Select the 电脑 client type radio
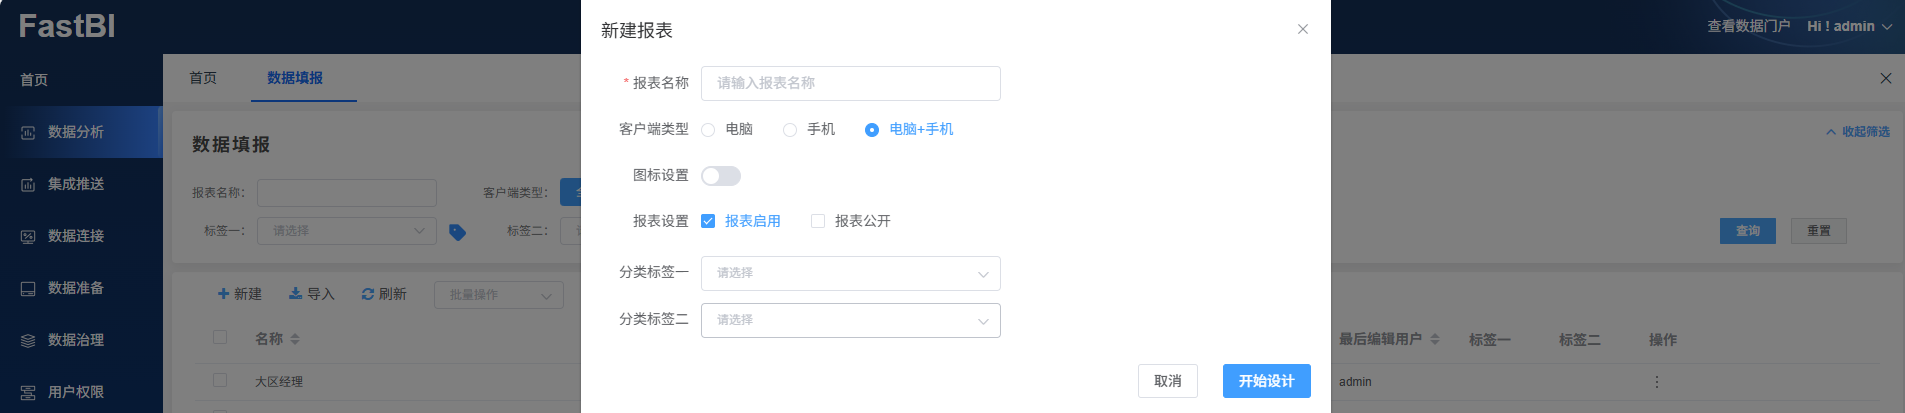1905x413 pixels. point(708,130)
